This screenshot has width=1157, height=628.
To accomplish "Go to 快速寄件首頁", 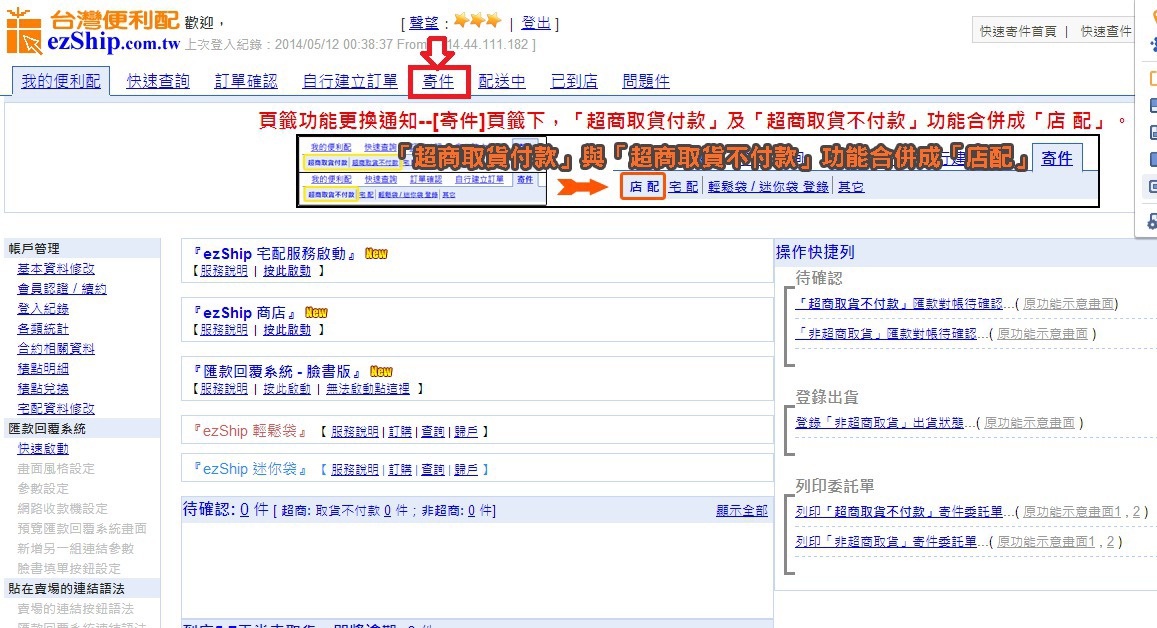I will pos(1018,31).
